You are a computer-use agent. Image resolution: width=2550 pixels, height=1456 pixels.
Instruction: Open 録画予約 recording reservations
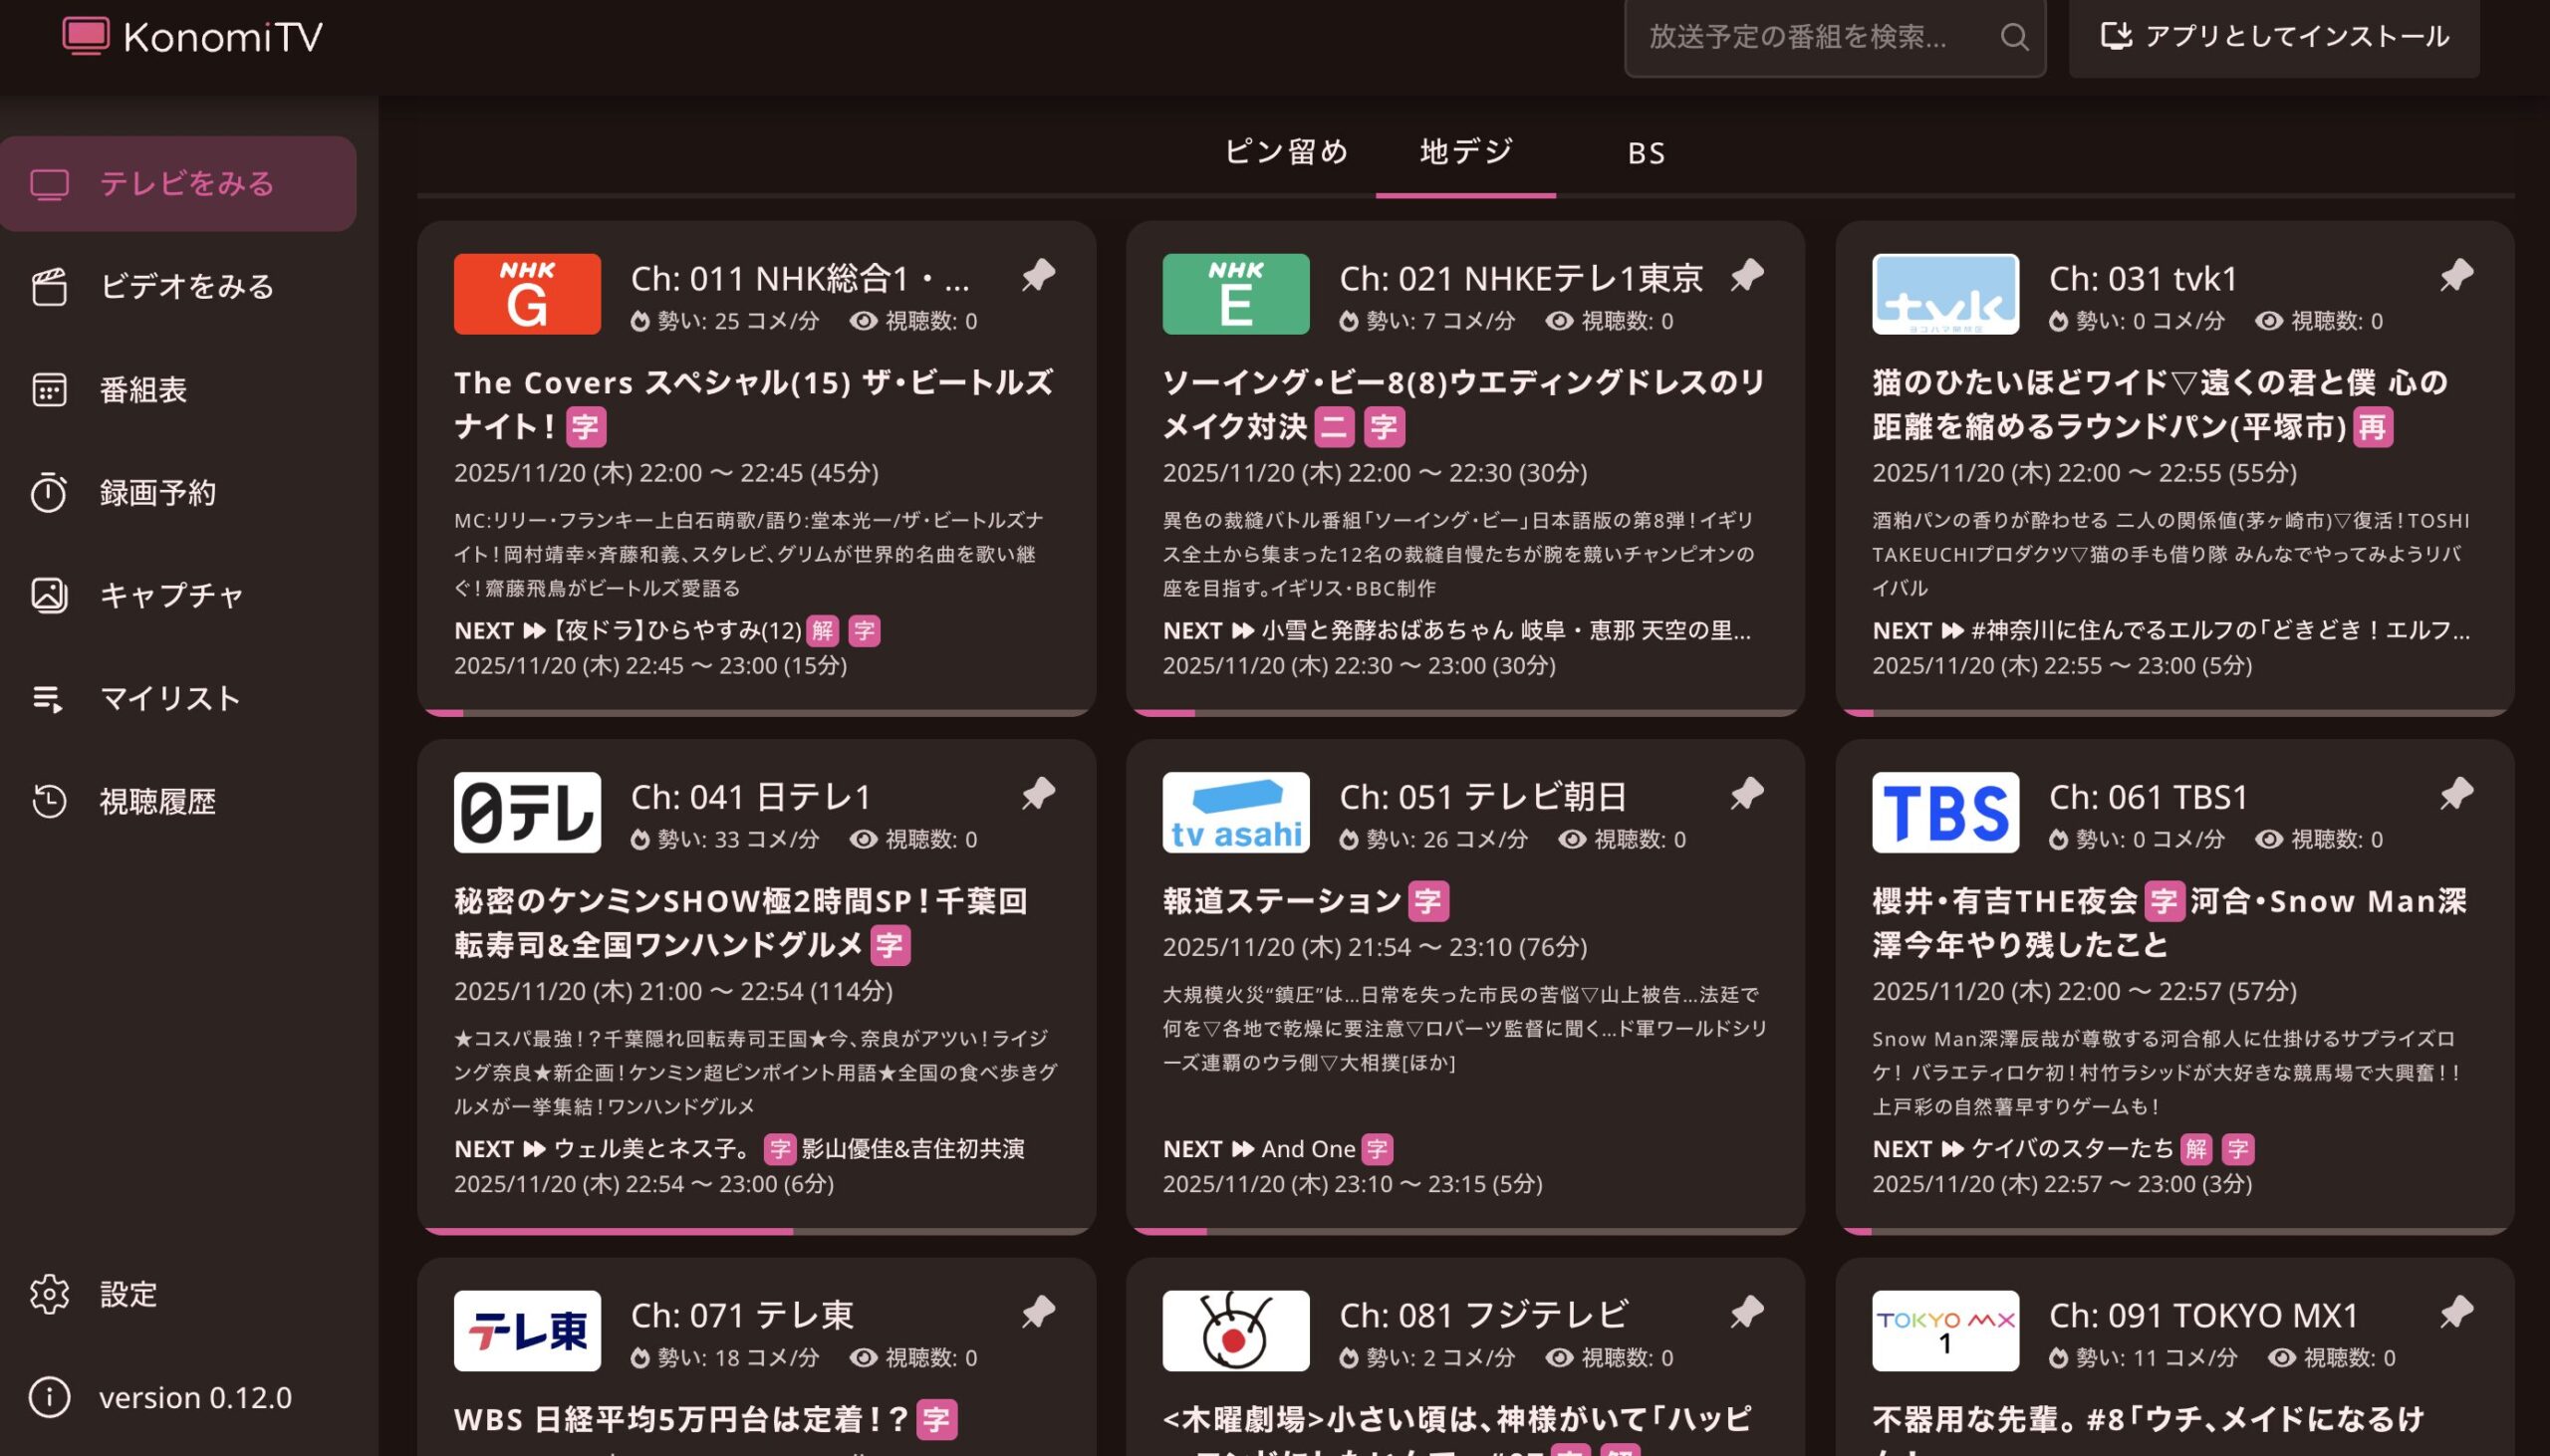tap(157, 493)
